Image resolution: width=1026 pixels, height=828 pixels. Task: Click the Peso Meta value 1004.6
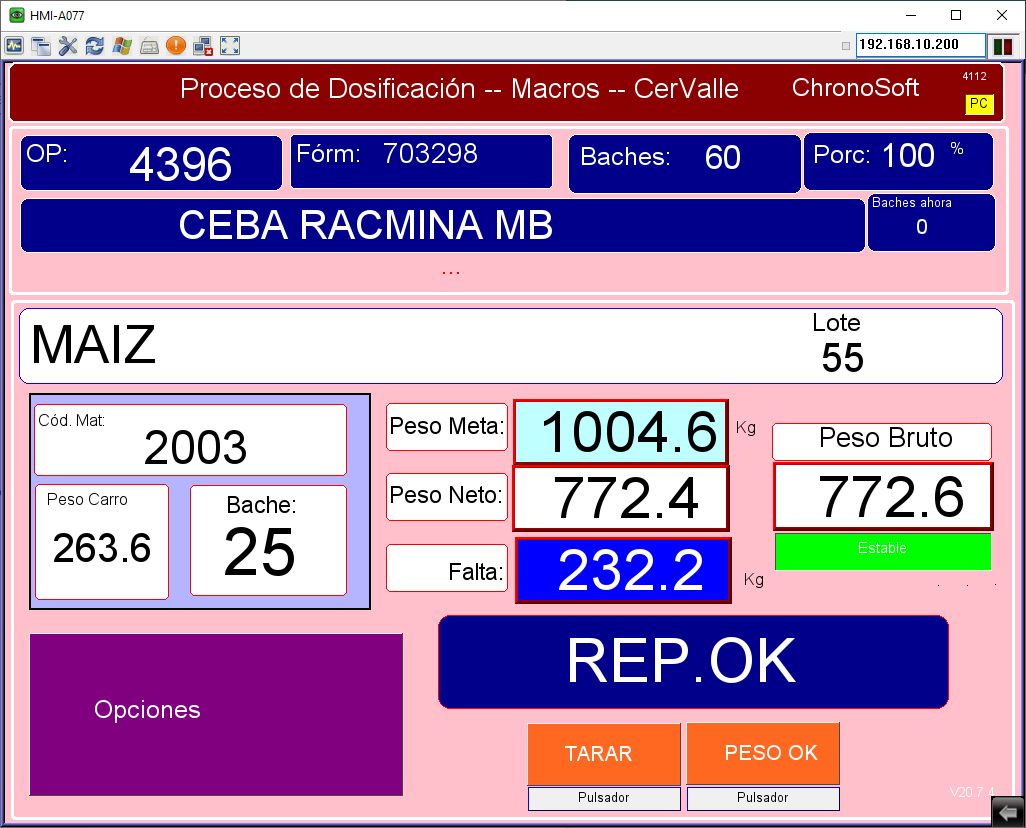[621, 432]
